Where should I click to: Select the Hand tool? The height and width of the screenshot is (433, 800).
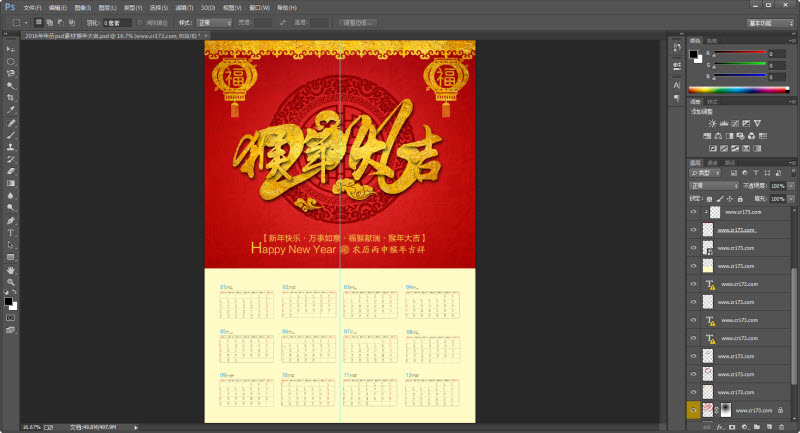point(11,270)
